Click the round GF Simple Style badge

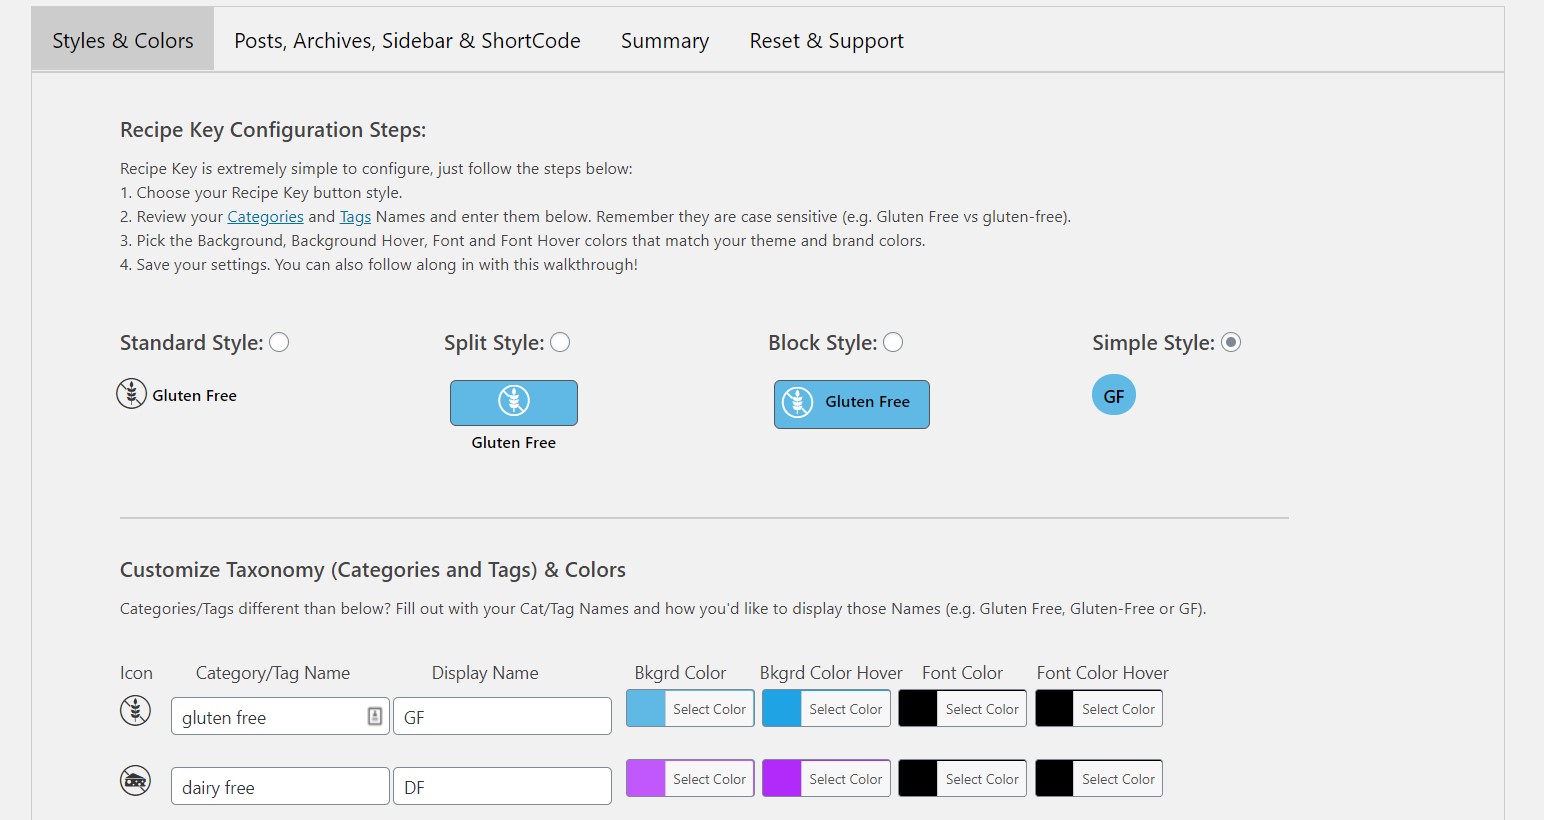(x=1114, y=395)
